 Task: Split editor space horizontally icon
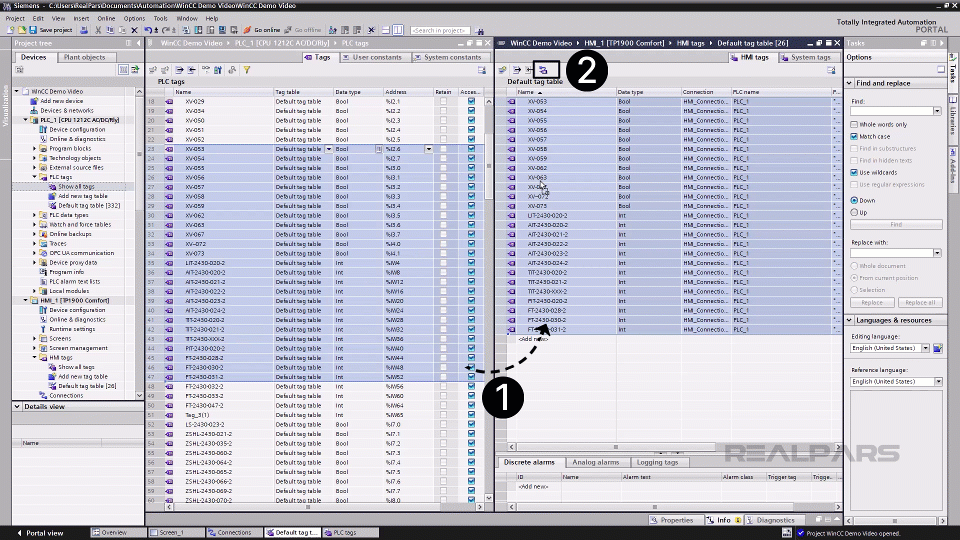(x=386, y=30)
